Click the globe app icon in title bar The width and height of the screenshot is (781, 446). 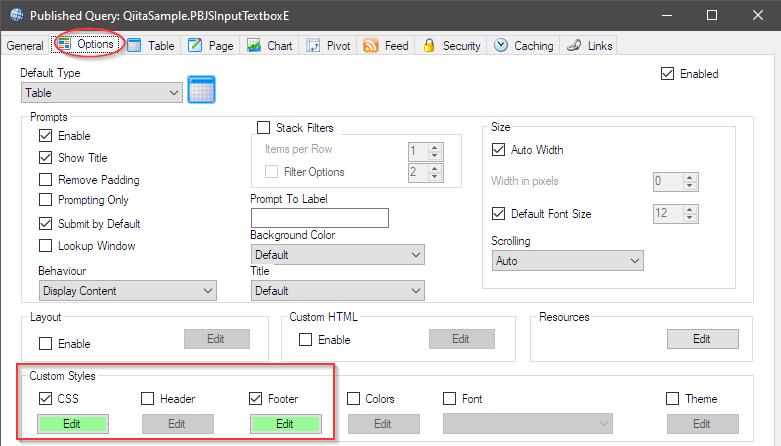tap(16, 15)
